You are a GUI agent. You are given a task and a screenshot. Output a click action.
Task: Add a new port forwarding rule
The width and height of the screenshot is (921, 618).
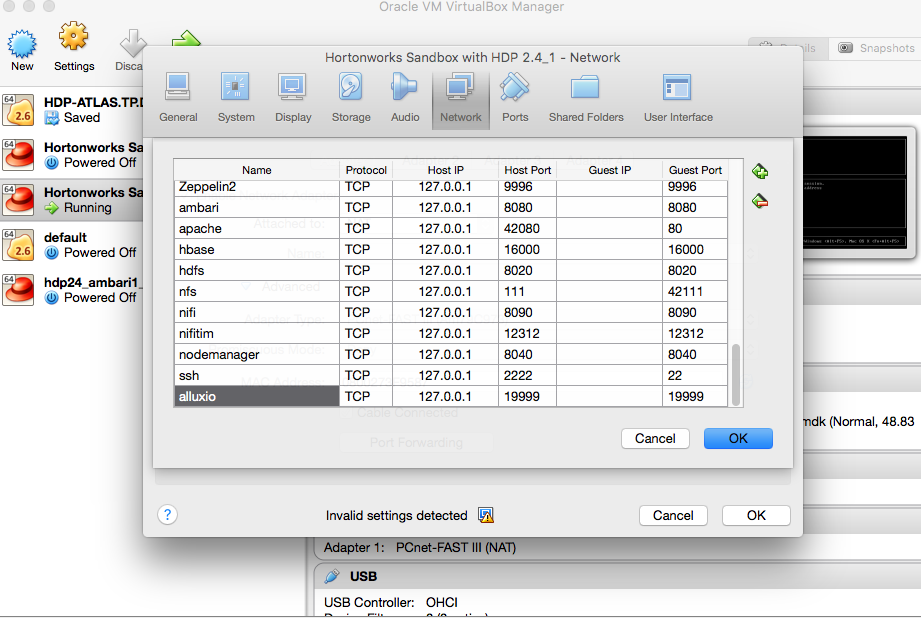coord(759,172)
